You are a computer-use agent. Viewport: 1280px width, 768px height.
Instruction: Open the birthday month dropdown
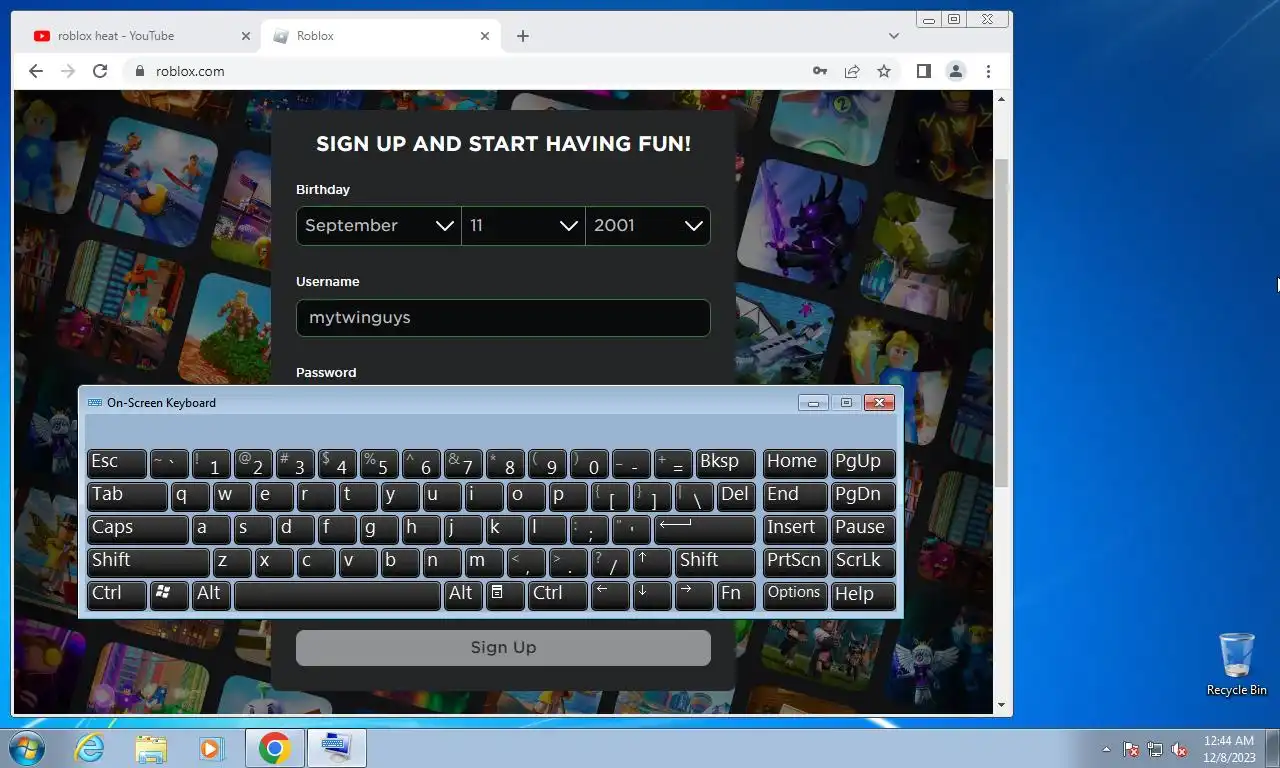click(x=379, y=226)
